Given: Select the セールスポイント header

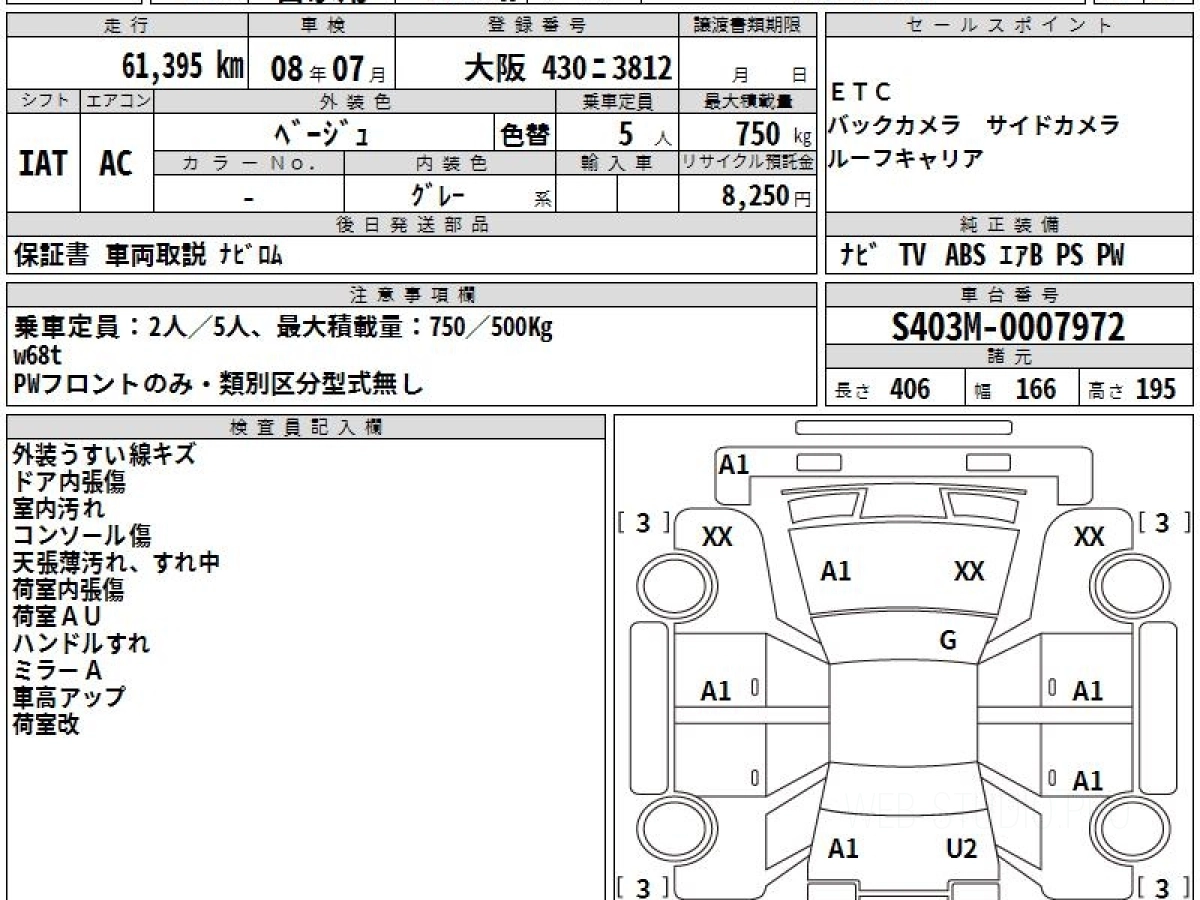Looking at the screenshot, I should pos(1010,26).
